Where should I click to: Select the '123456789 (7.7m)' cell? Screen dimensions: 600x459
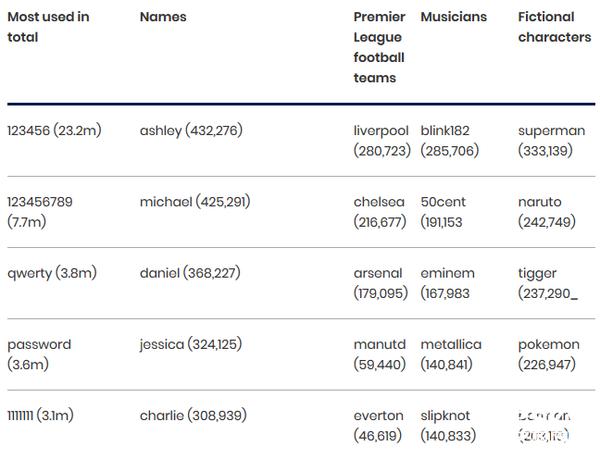coord(40,212)
